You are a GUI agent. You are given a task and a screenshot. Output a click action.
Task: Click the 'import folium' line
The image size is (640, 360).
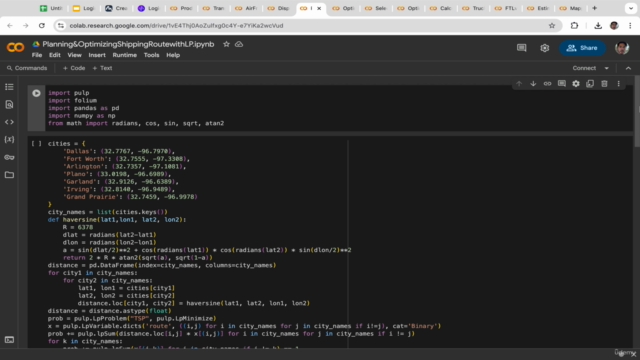pyautogui.click(x=72, y=100)
